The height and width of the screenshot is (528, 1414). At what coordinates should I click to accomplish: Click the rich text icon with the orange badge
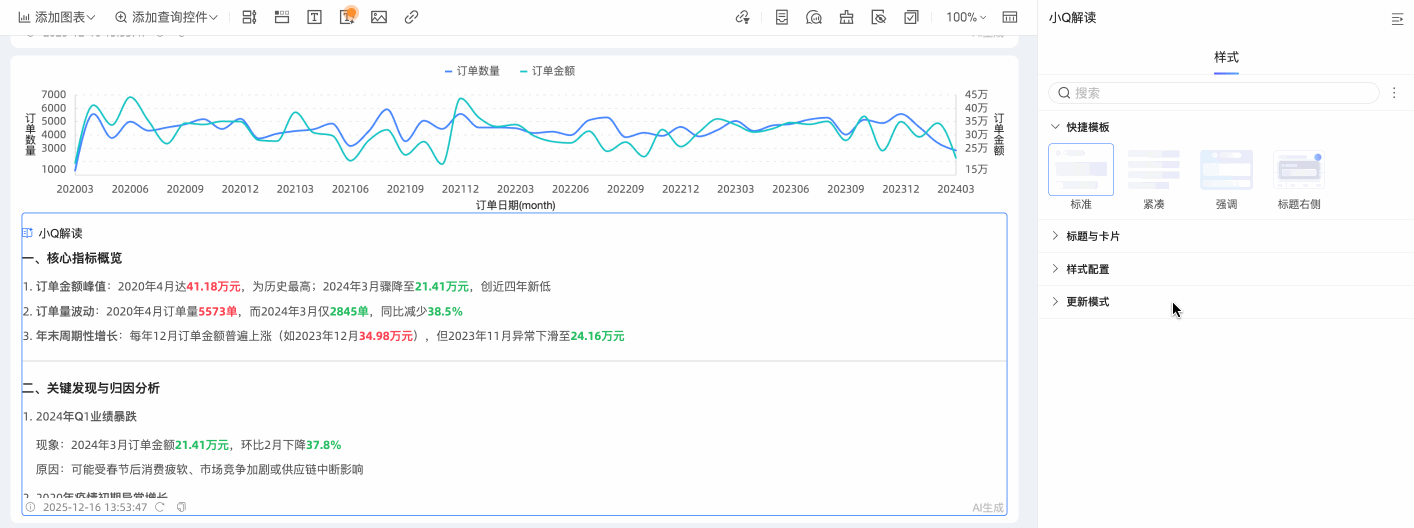(347, 17)
